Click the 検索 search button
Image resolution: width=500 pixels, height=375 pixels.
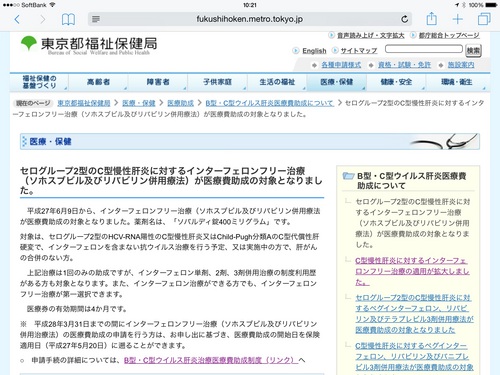[473, 50]
